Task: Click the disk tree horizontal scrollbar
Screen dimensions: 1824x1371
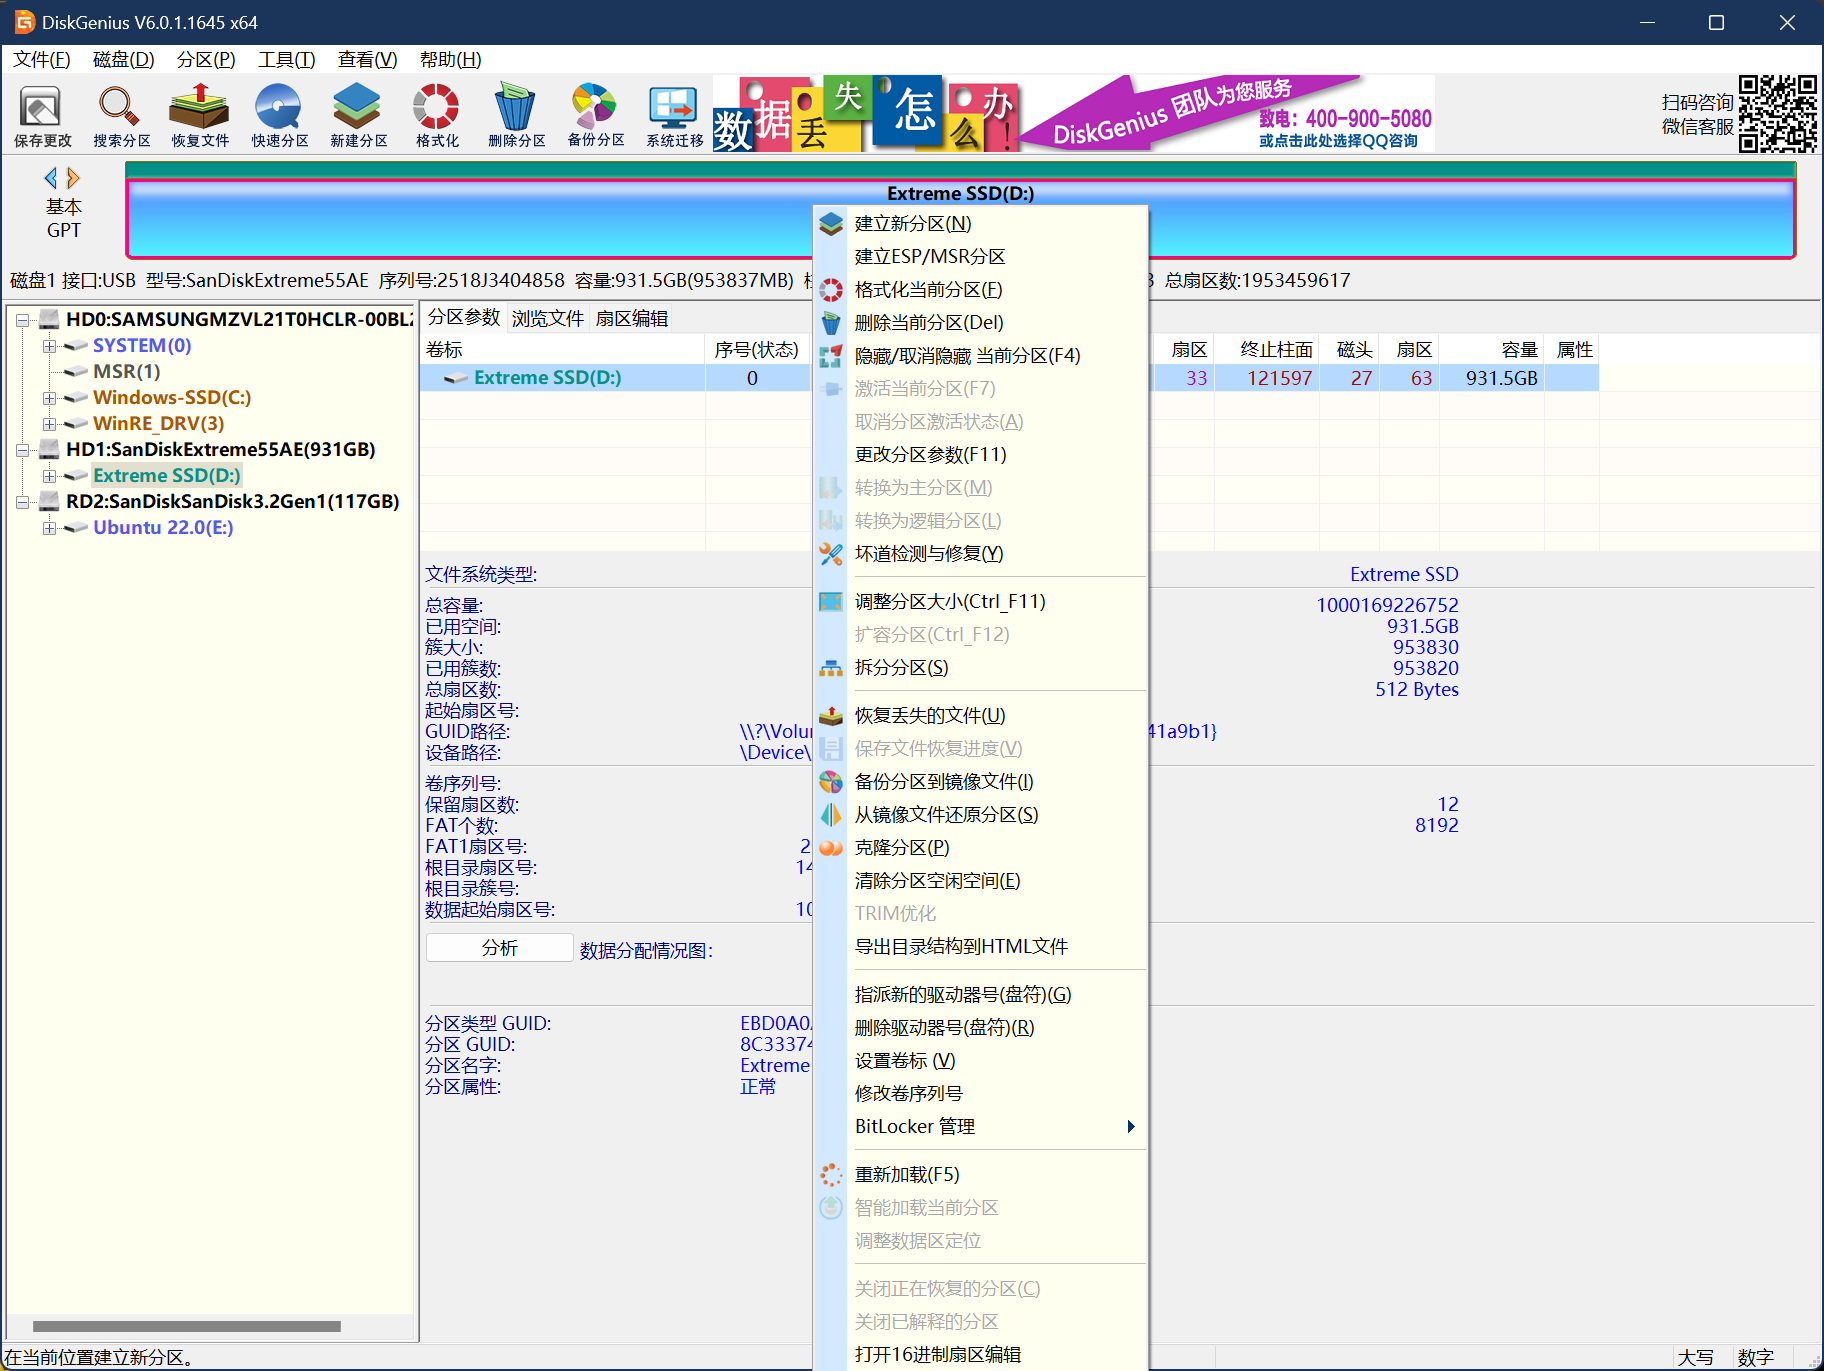Action: [187, 1326]
